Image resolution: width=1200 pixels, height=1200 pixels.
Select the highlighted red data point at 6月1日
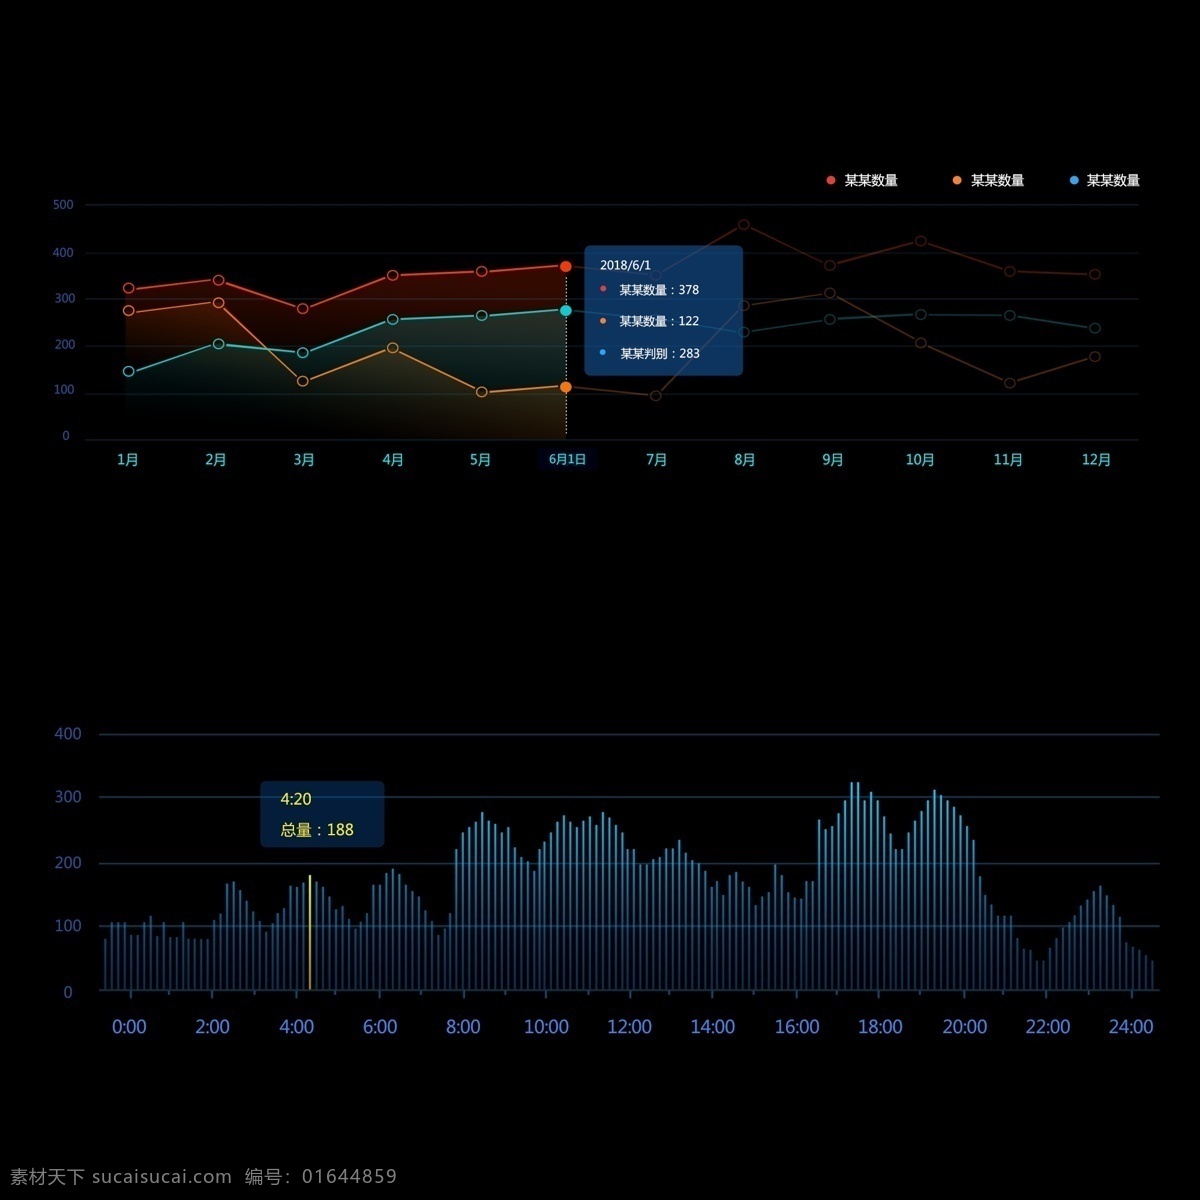[566, 266]
